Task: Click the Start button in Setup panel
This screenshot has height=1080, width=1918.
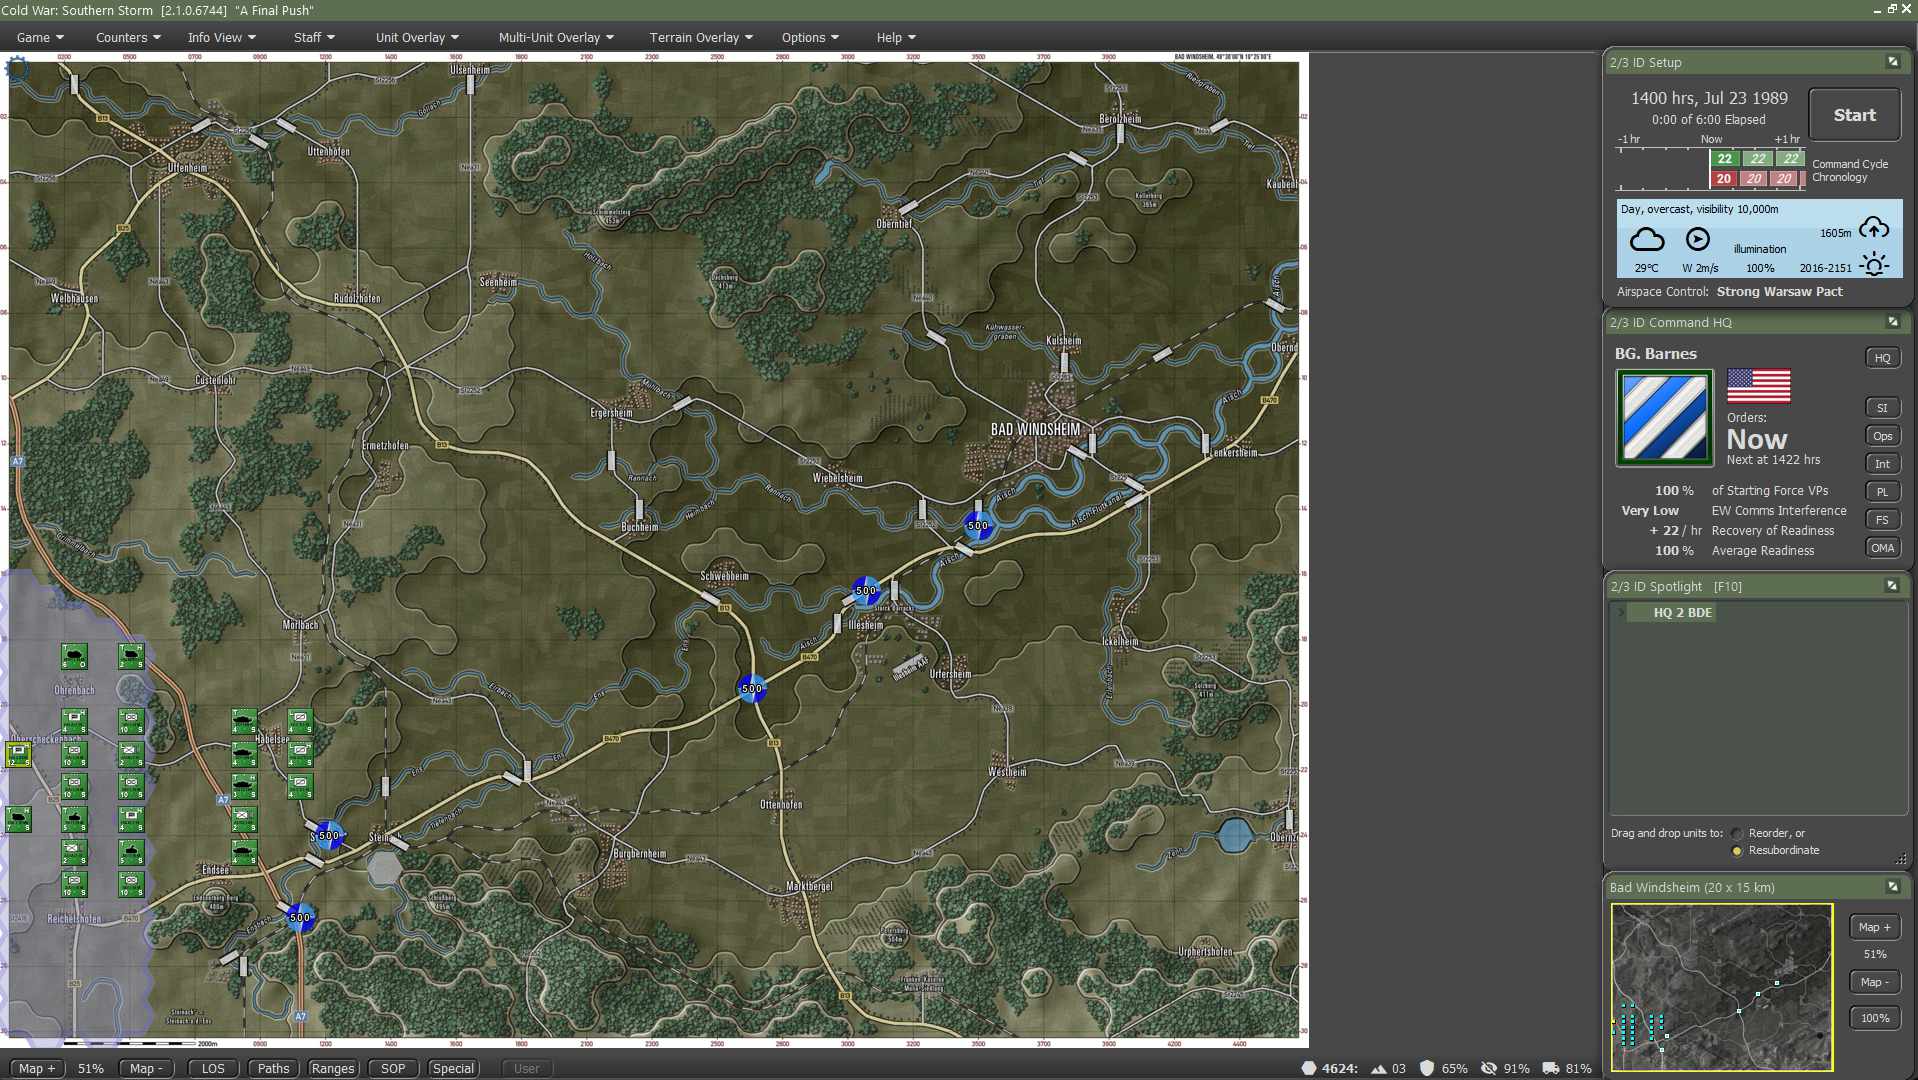Action: tap(1854, 115)
